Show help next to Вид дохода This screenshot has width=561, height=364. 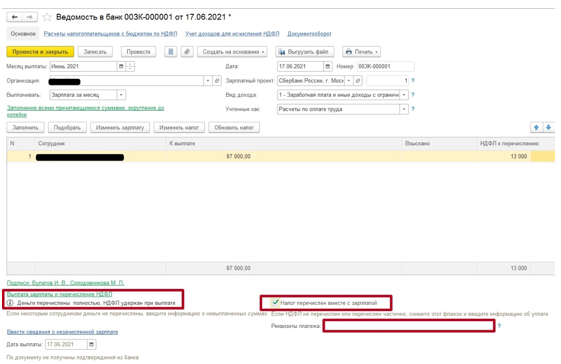pos(413,95)
